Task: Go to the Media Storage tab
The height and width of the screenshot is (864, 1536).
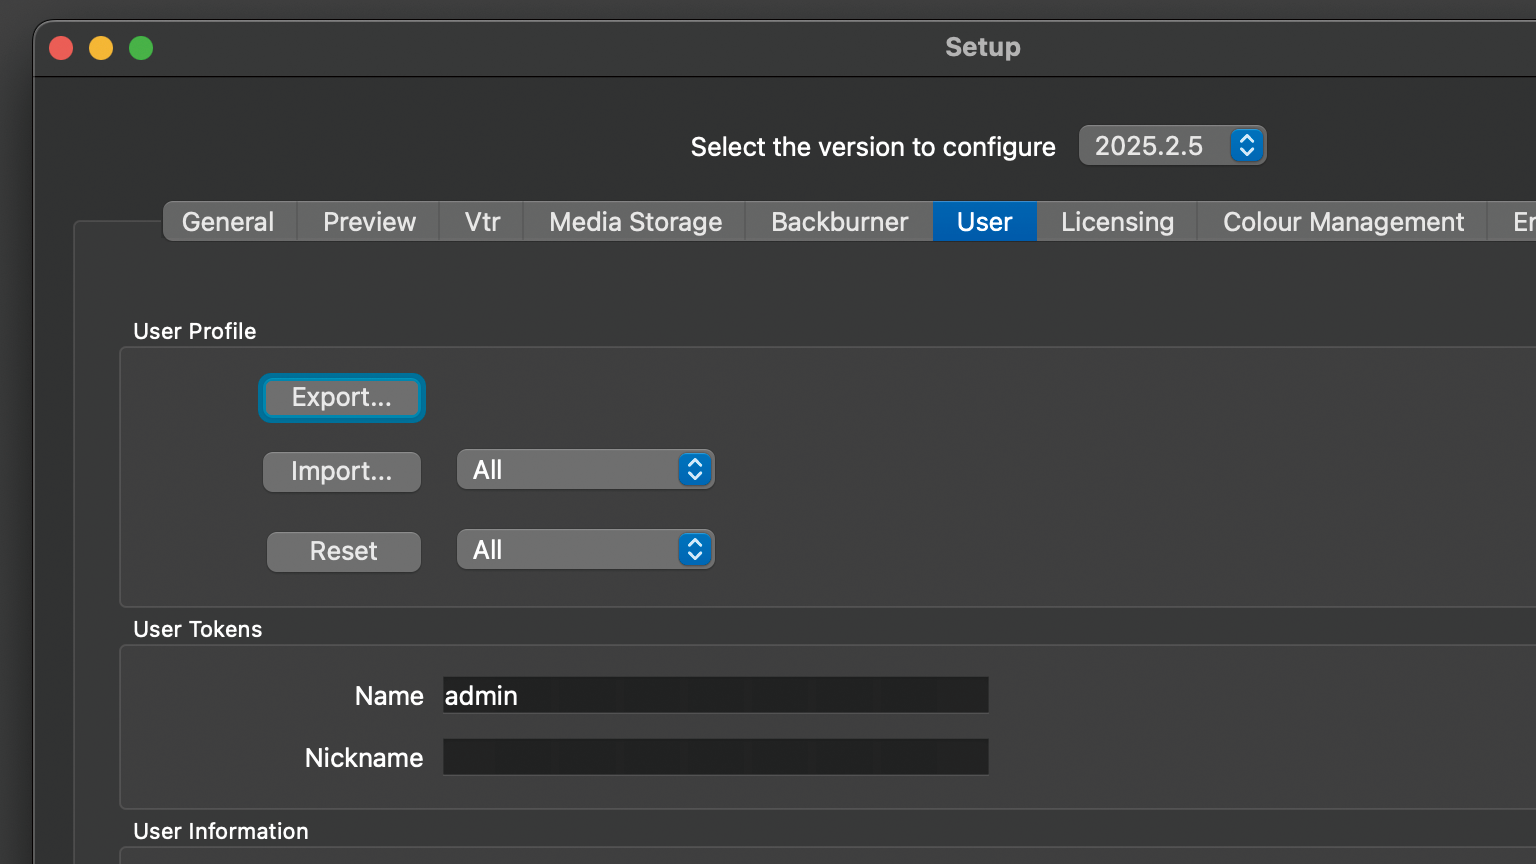Action: click(635, 222)
